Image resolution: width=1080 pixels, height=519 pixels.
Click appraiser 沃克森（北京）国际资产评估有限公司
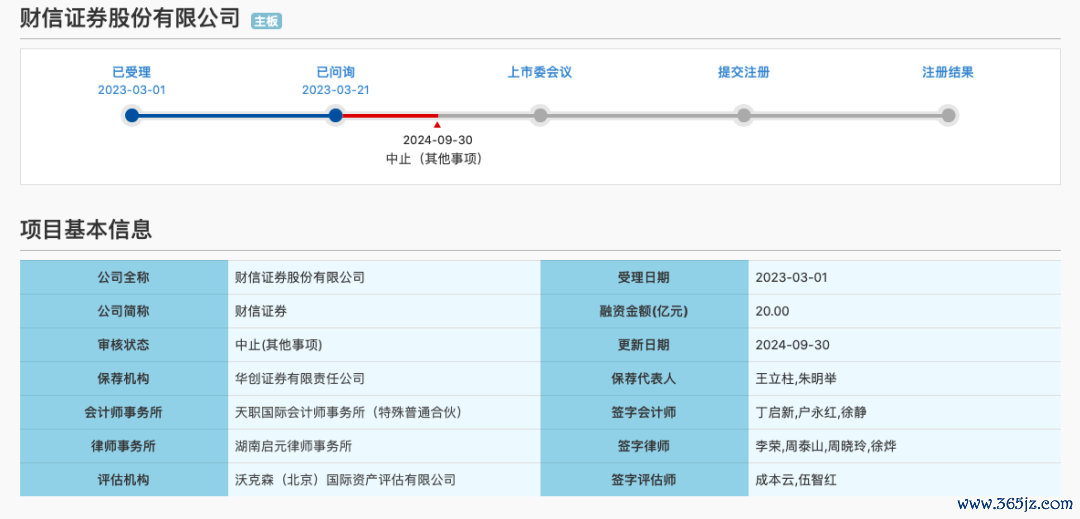345,480
